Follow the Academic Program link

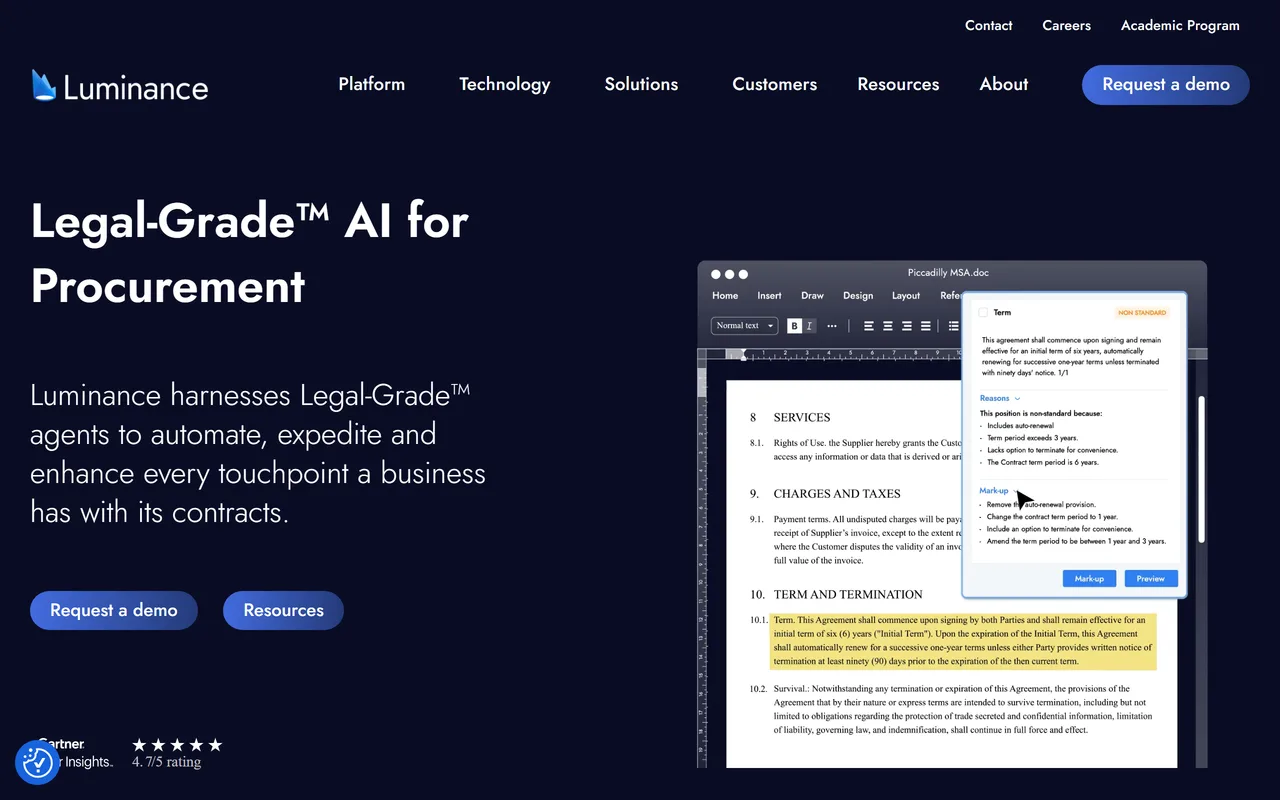click(x=1180, y=25)
